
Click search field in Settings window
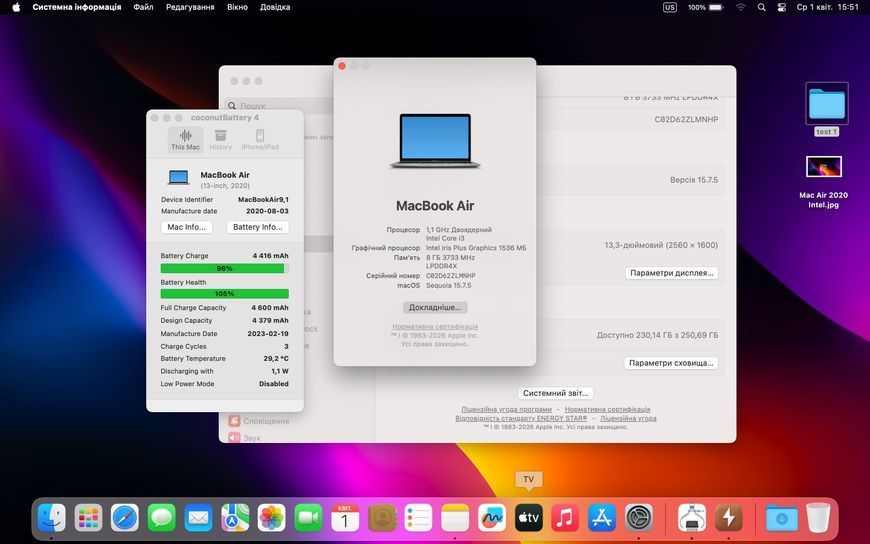tap(280, 105)
